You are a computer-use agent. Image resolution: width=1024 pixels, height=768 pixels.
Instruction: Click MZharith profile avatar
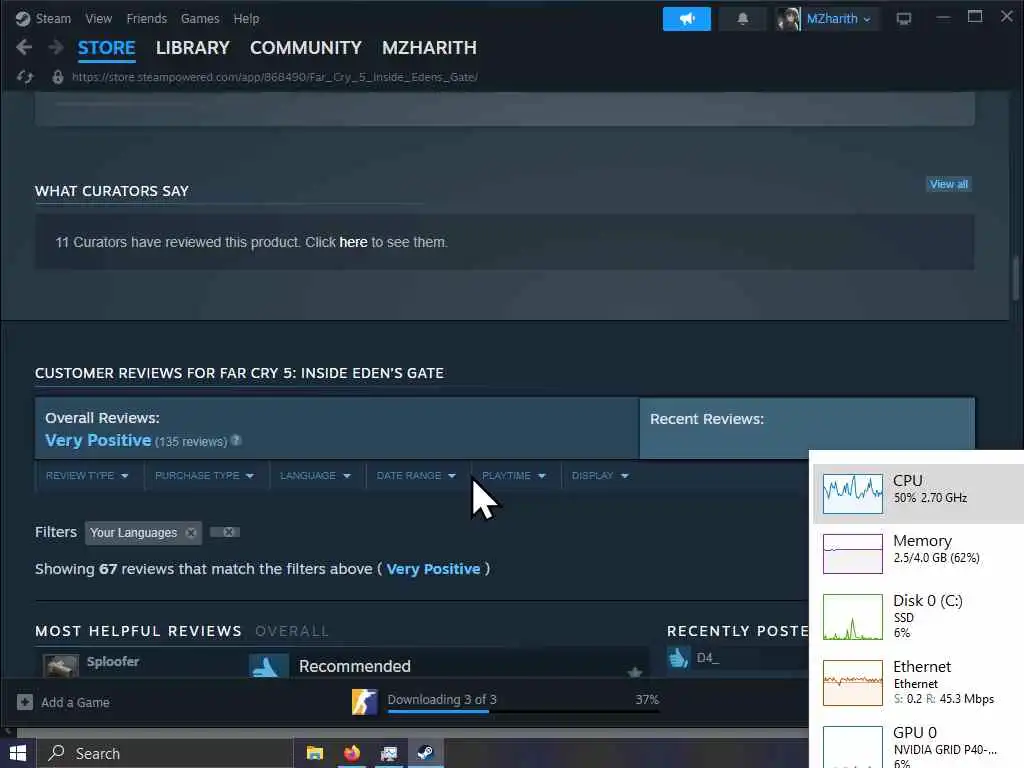tap(788, 19)
